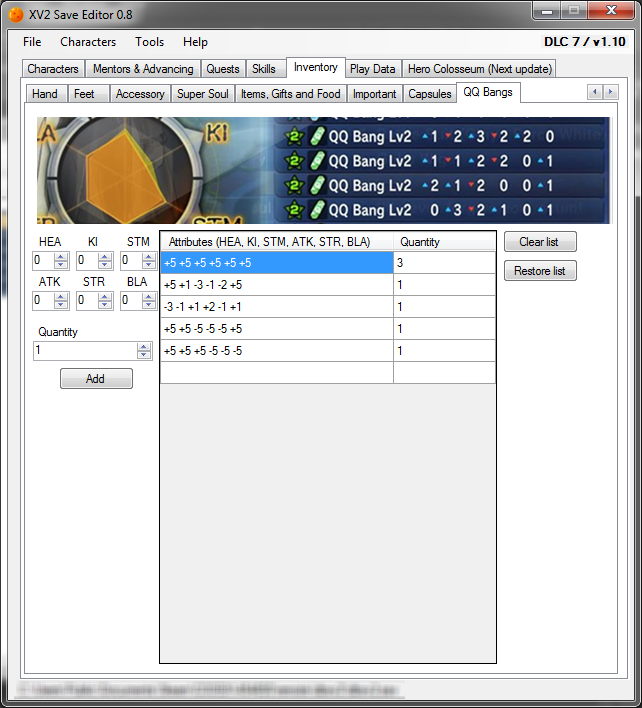This screenshot has height=708, width=642.
Task: Click the QQ Bang radar chart banner image
Action: [323, 171]
